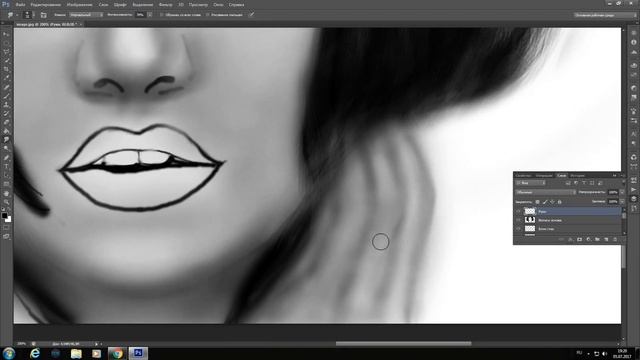Select the Clone Stamp tool
Viewport: 640px width, 360px height.
click(6, 105)
